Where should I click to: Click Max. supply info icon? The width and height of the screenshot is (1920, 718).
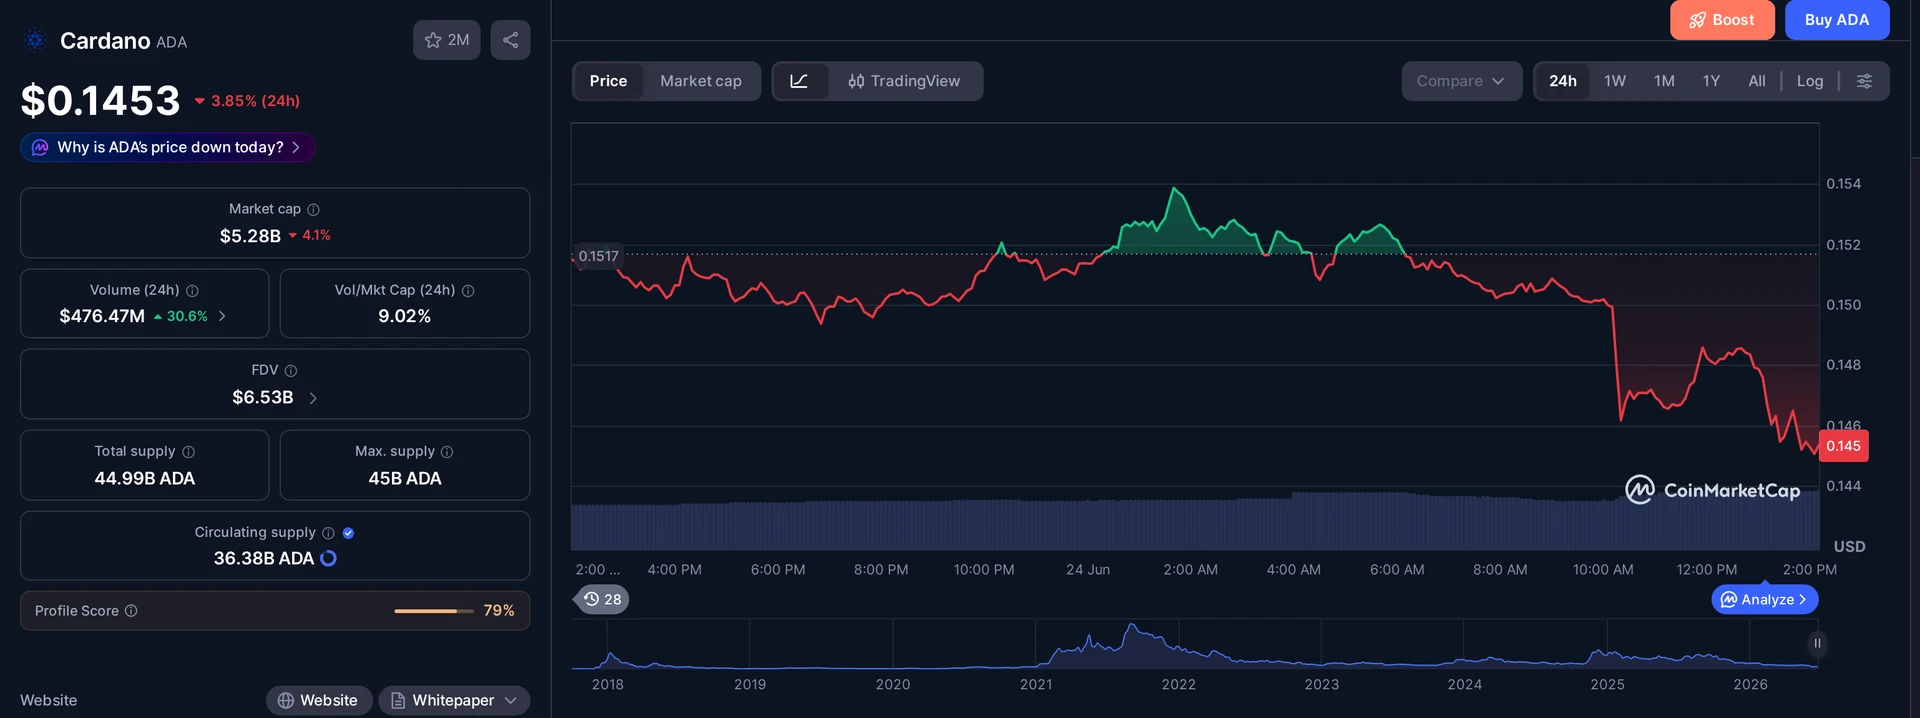click(447, 452)
